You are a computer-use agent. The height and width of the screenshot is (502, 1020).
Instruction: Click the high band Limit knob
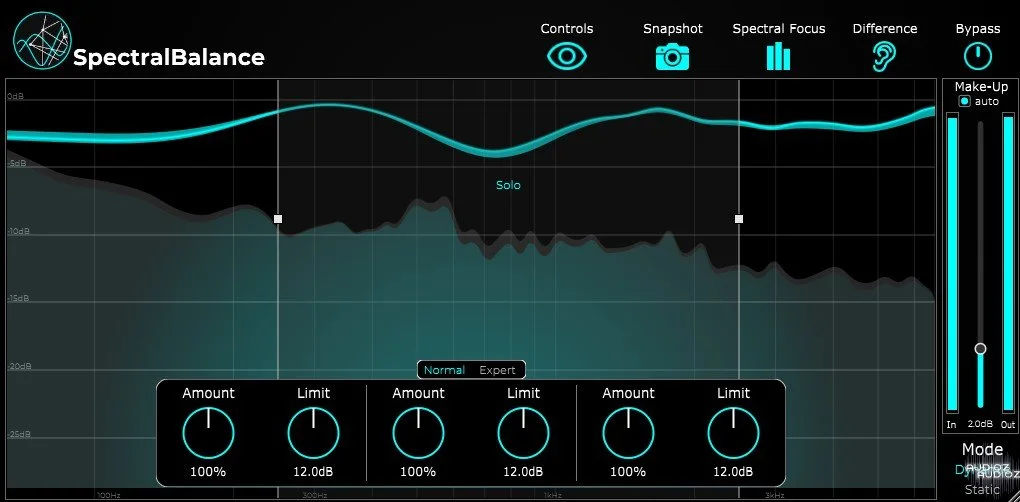(x=733, y=433)
